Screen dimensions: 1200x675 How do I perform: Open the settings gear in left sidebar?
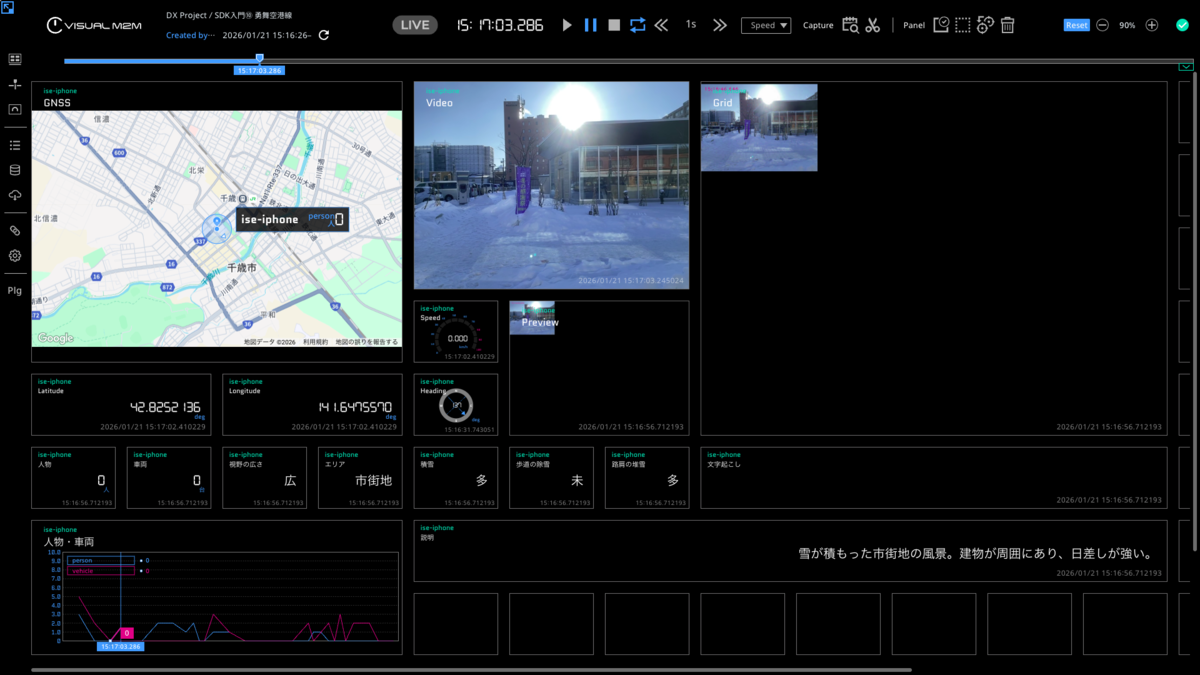click(15, 256)
